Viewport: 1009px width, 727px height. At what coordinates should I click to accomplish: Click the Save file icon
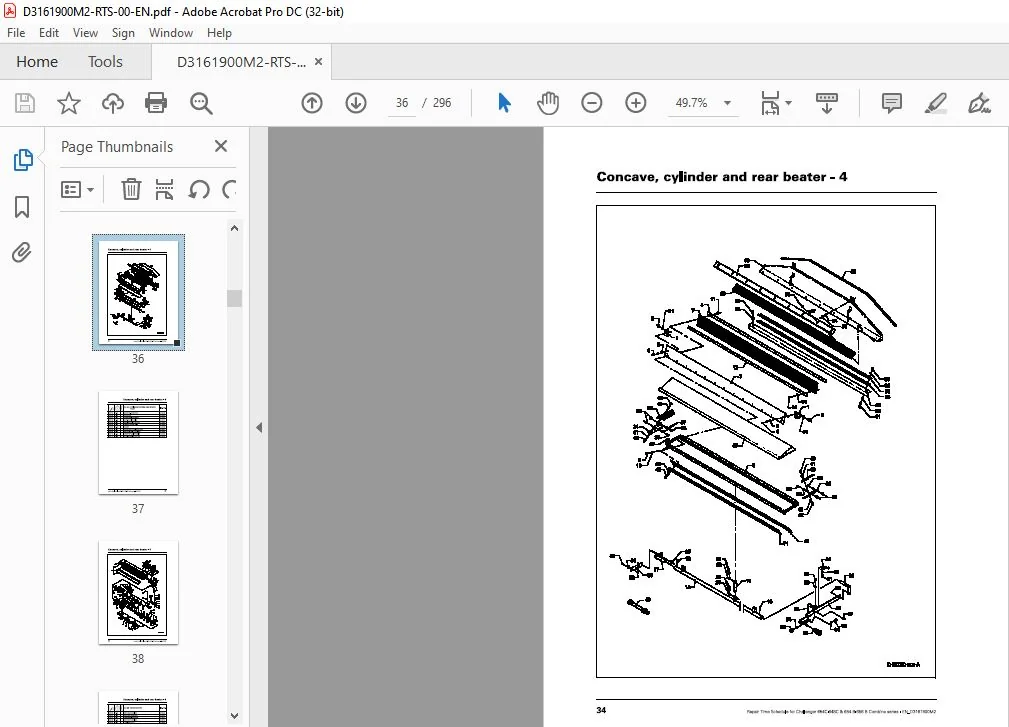25,103
